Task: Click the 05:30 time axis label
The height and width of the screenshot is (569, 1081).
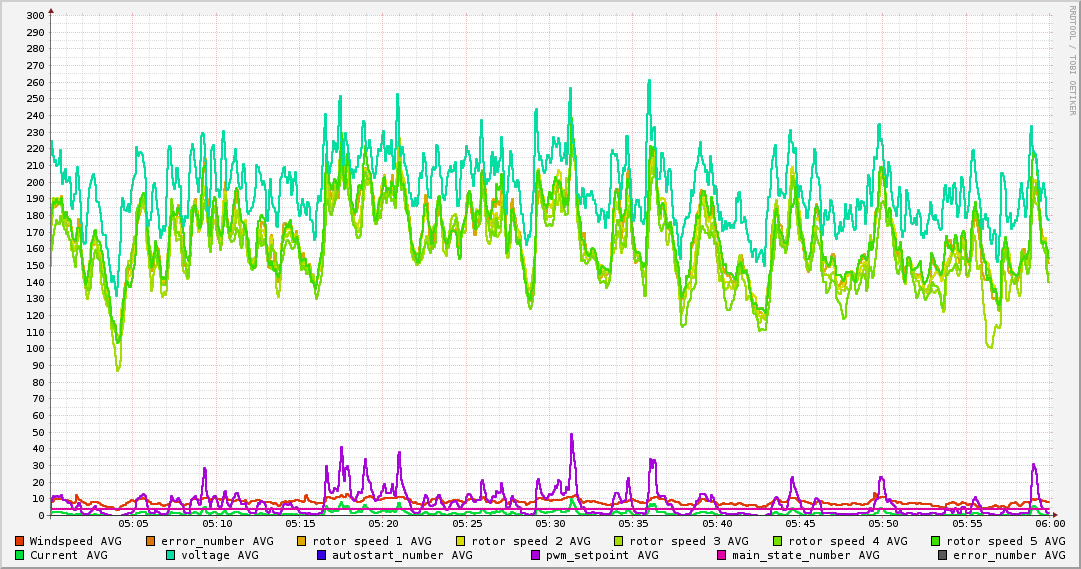Action: coord(550,524)
